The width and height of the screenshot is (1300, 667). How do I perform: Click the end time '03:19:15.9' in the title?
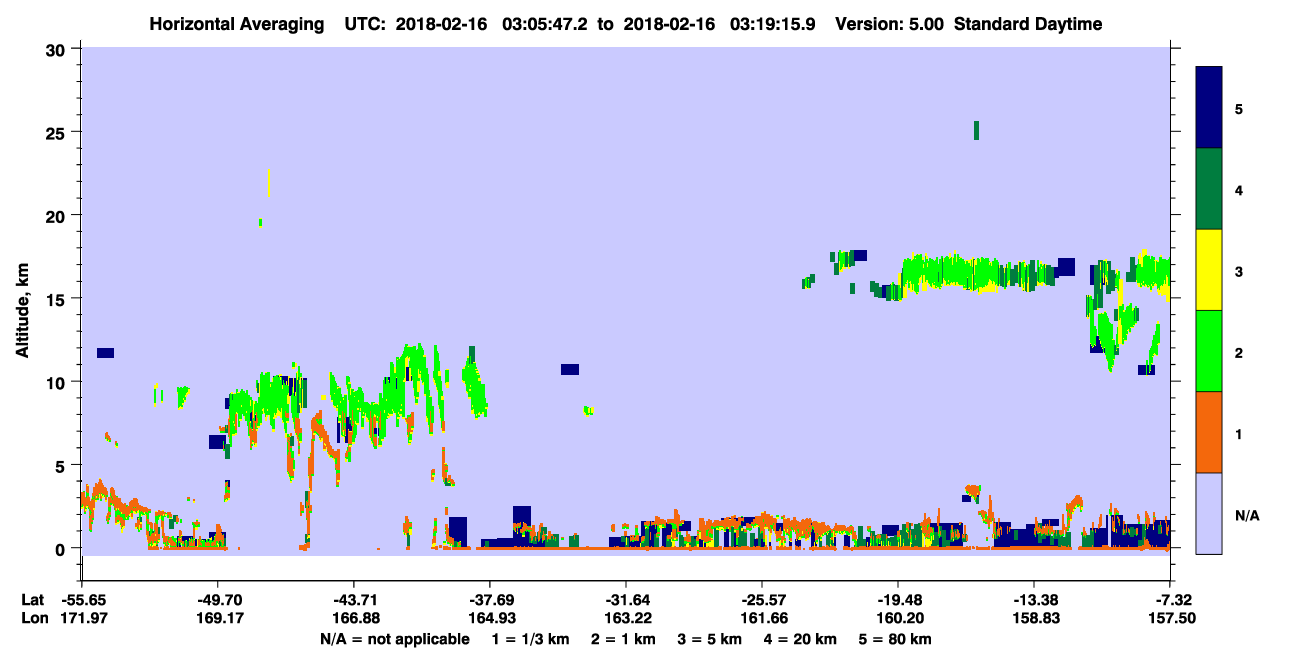774,24
